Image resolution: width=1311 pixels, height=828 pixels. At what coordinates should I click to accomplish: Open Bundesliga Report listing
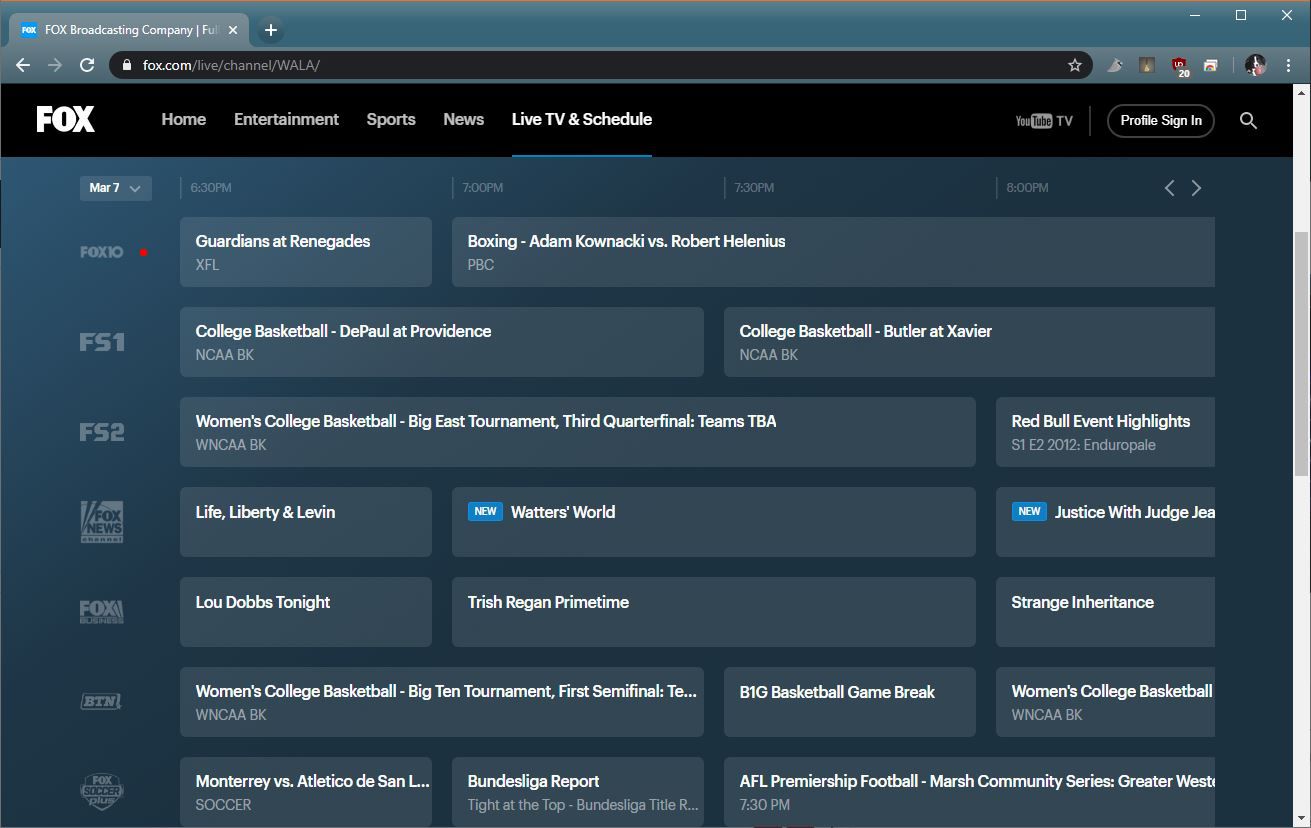pos(578,792)
